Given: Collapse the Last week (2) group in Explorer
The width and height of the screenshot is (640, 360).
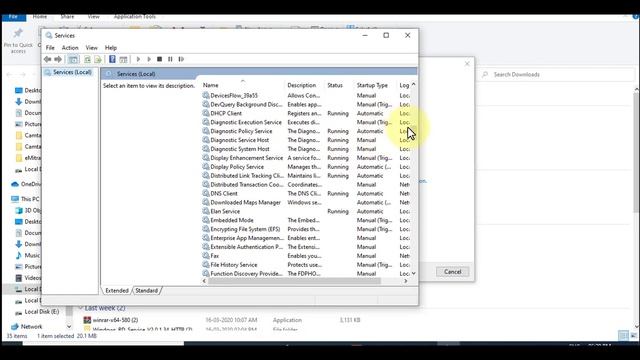Looking at the screenshot, I should point(81,308).
